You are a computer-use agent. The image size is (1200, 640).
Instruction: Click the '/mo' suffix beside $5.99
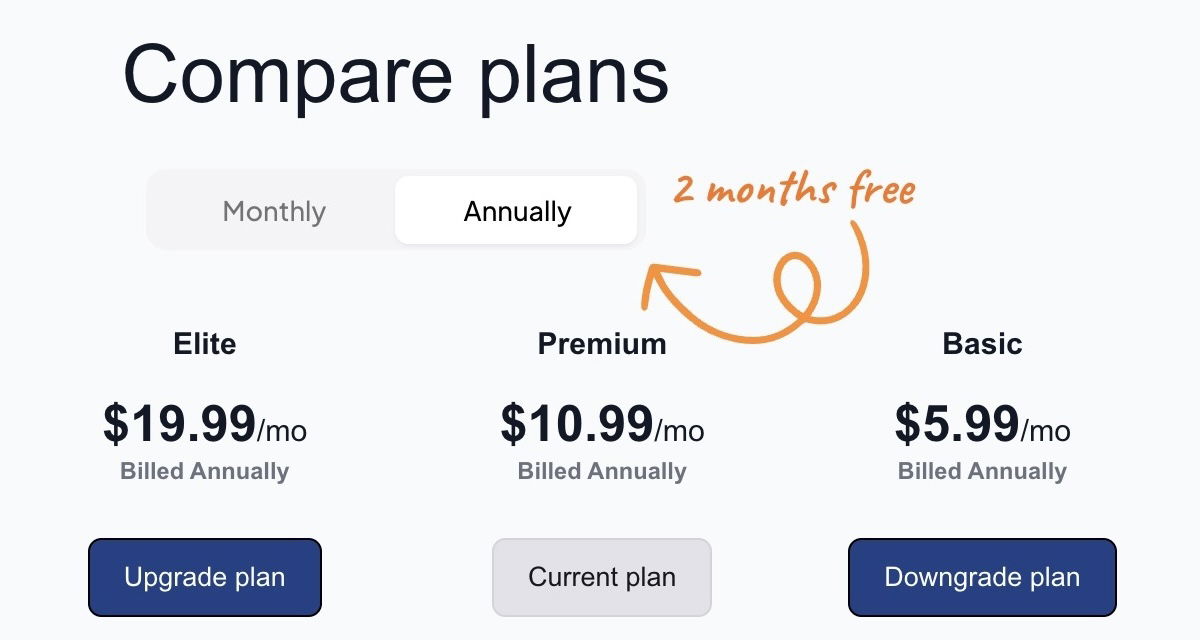point(1046,431)
